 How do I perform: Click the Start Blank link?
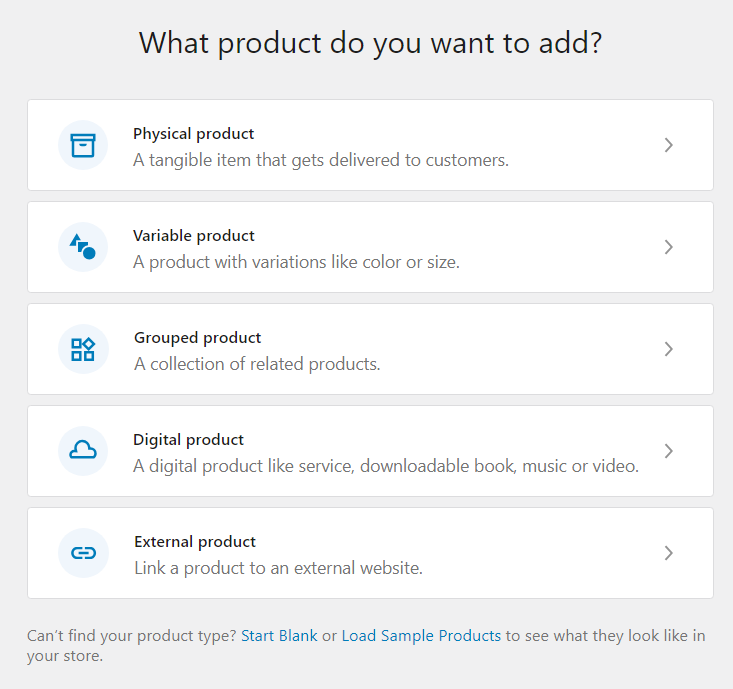[x=279, y=636]
